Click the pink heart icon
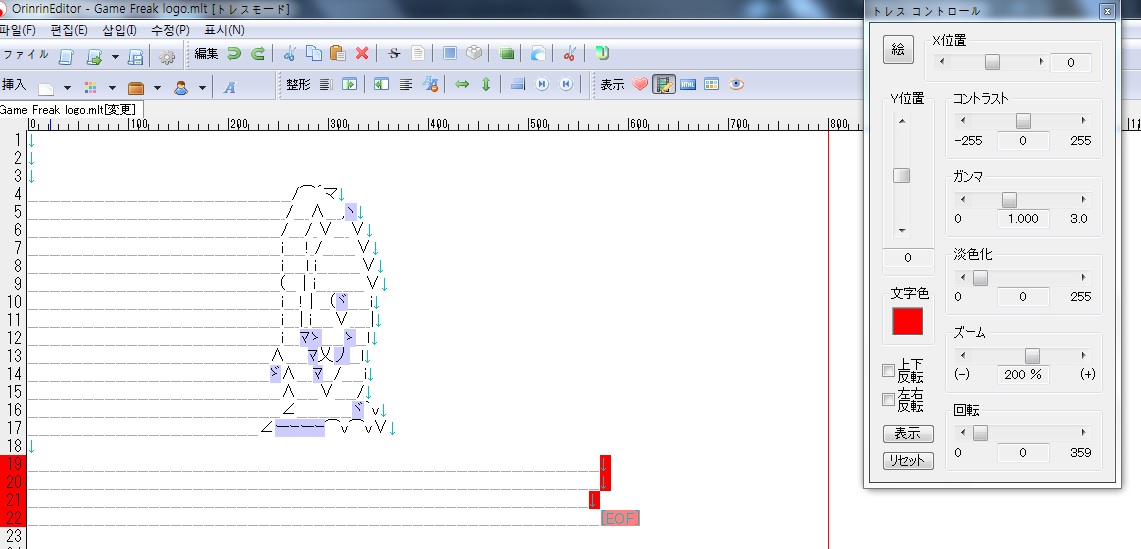 click(x=640, y=85)
